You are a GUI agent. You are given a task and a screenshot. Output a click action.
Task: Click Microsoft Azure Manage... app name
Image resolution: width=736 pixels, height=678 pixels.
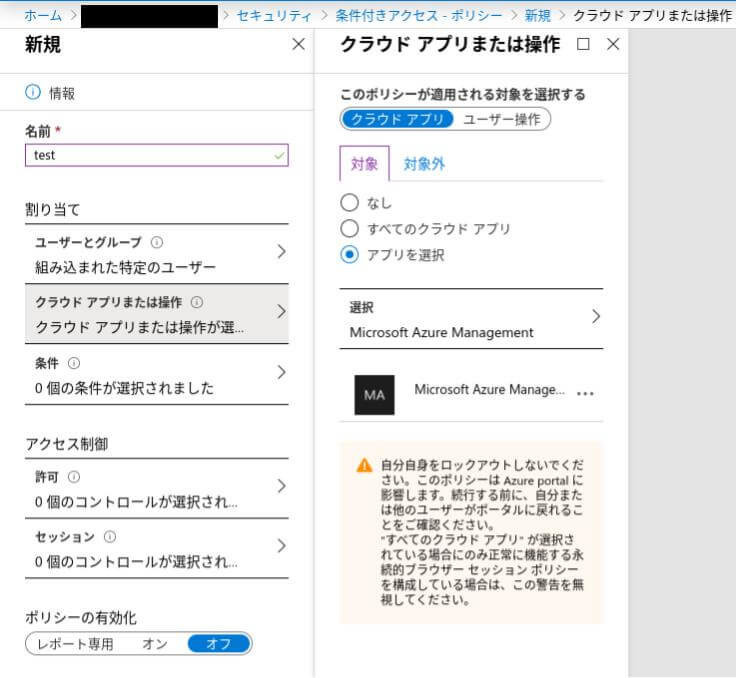click(490, 390)
